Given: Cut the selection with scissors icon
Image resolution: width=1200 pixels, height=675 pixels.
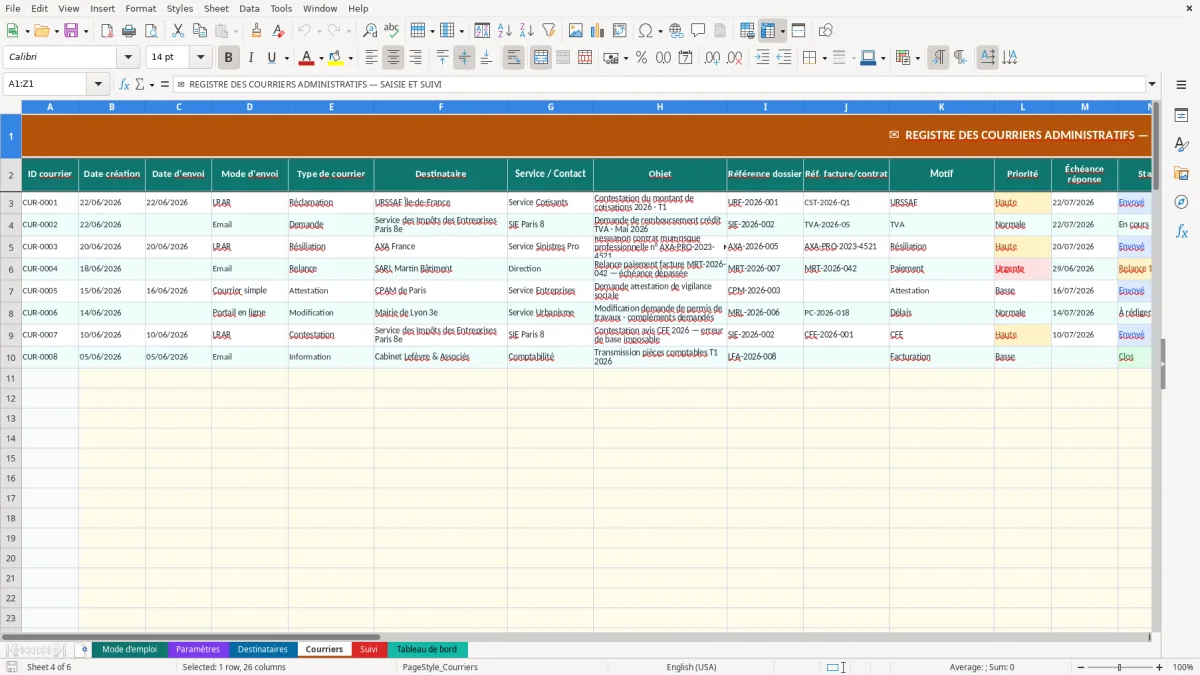Looking at the screenshot, I should (x=177, y=31).
